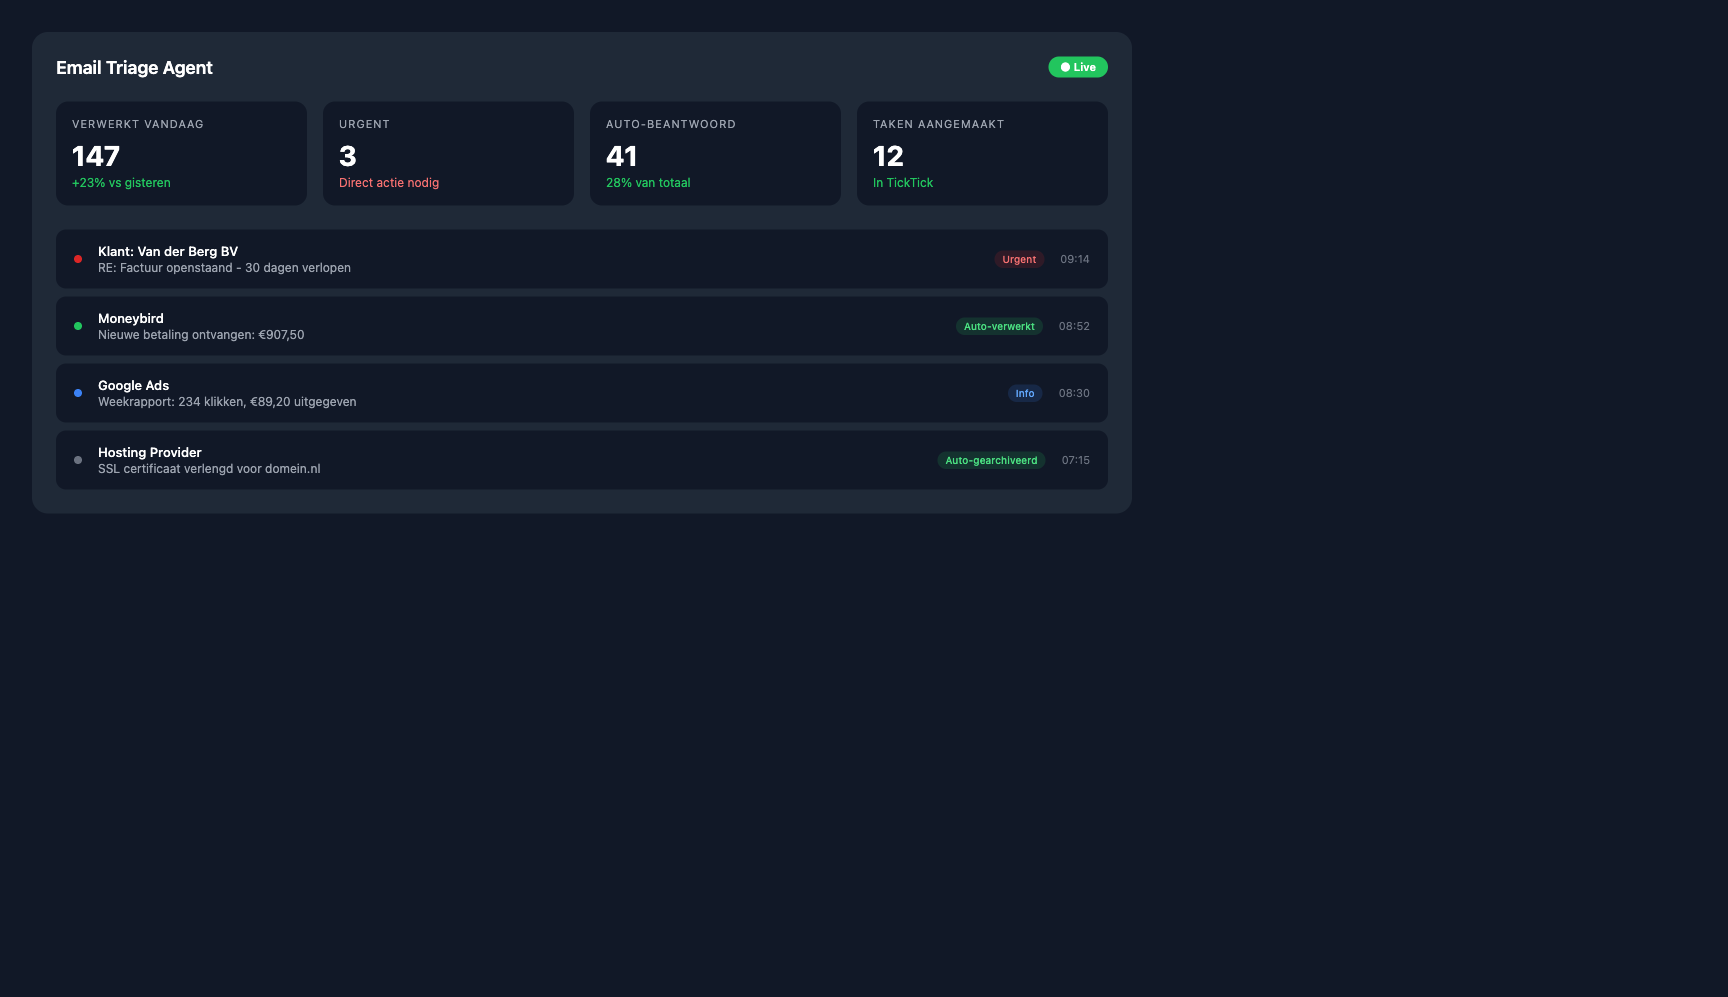Click the 28% van totaal indicator
This screenshot has height=997, width=1728.
[648, 183]
